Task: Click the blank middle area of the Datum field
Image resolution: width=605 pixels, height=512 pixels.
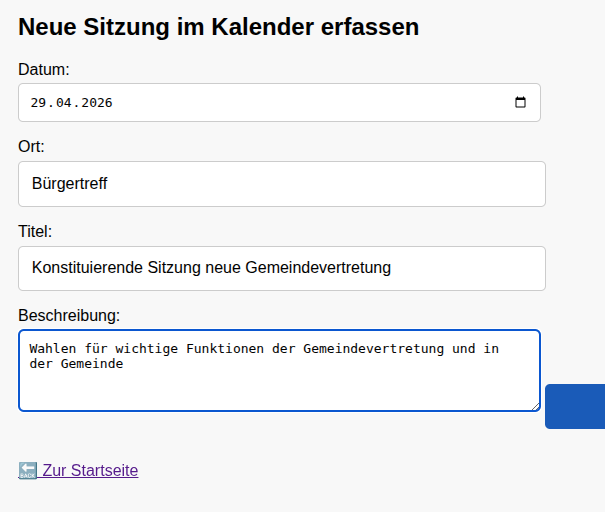Action: tap(300, 103)
